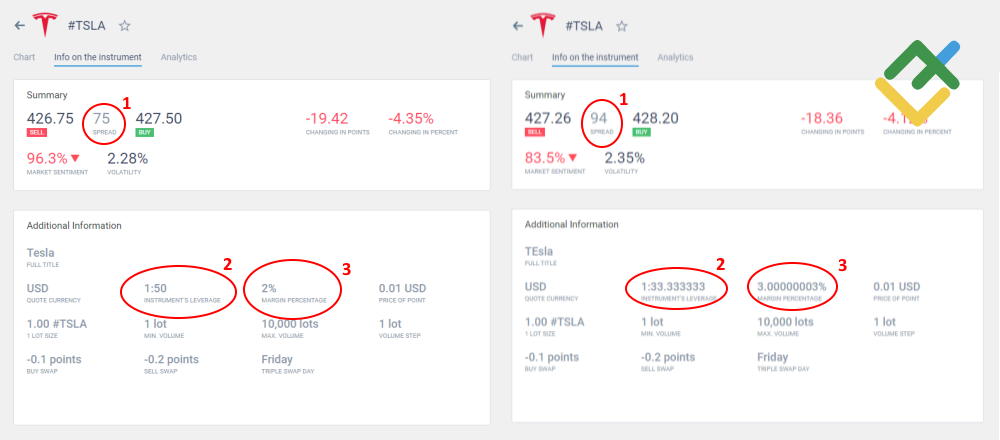This screenshot has width=1000, height=440.
Task: Click the back arrow in the right panel
Action: (x=517, y=26)
